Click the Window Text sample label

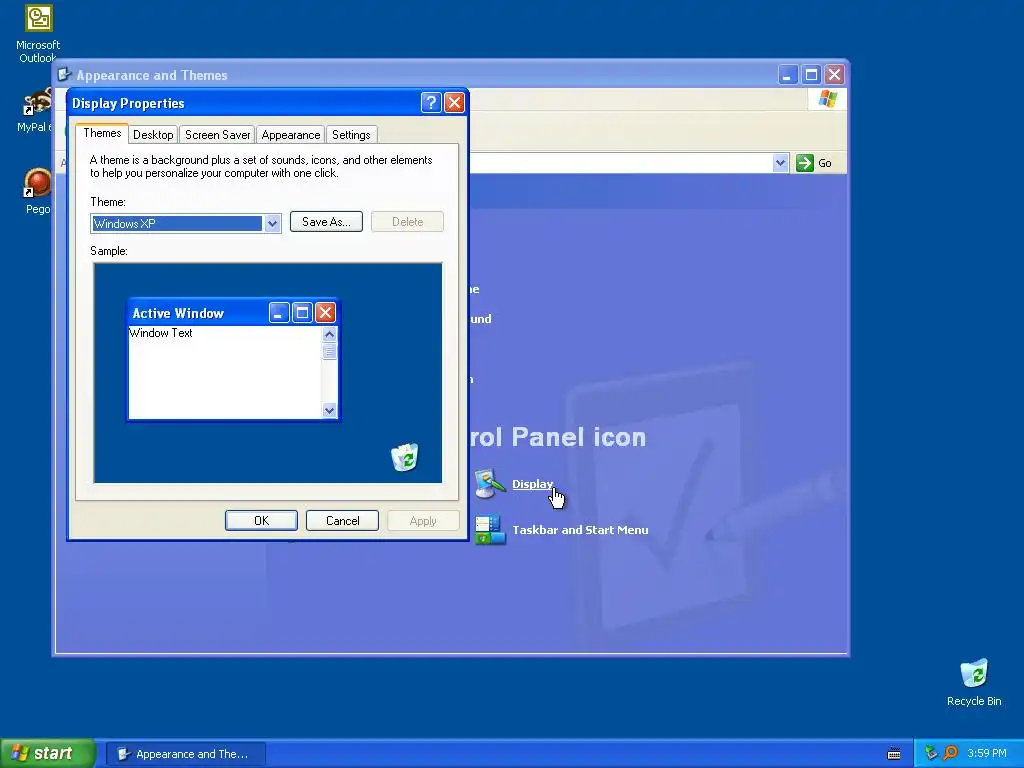[x=161, y=333]
